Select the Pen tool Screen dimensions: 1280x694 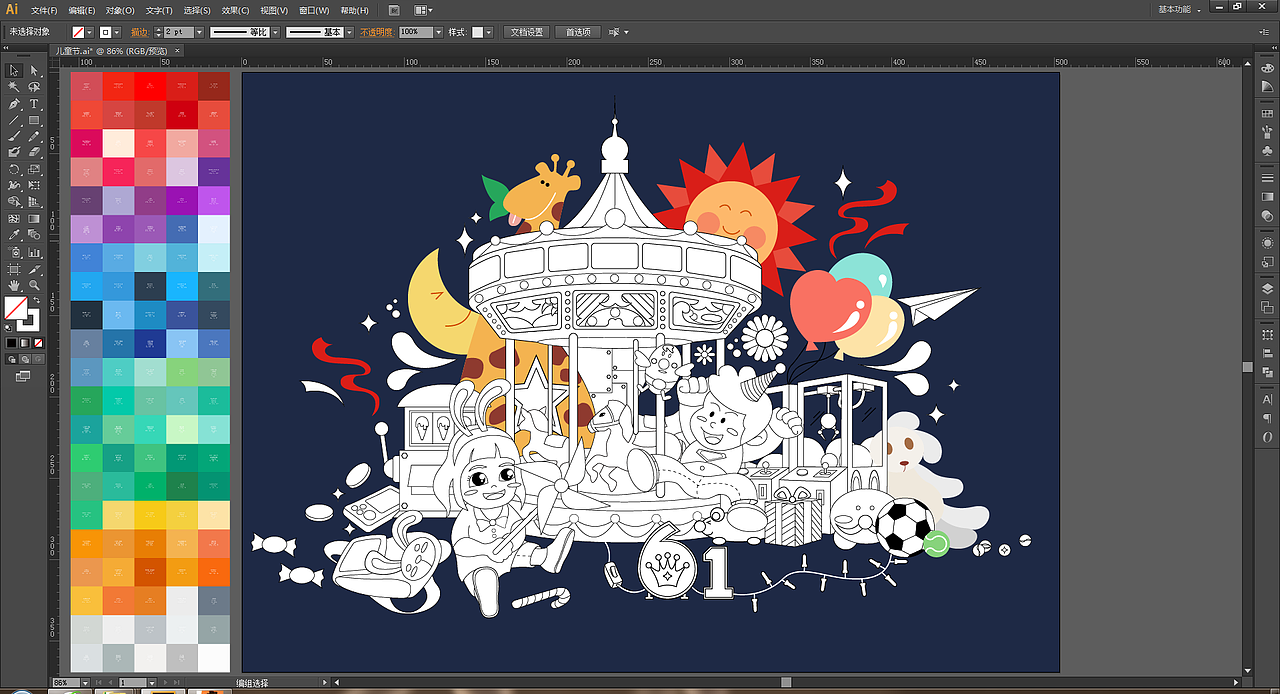coord(14,103)
